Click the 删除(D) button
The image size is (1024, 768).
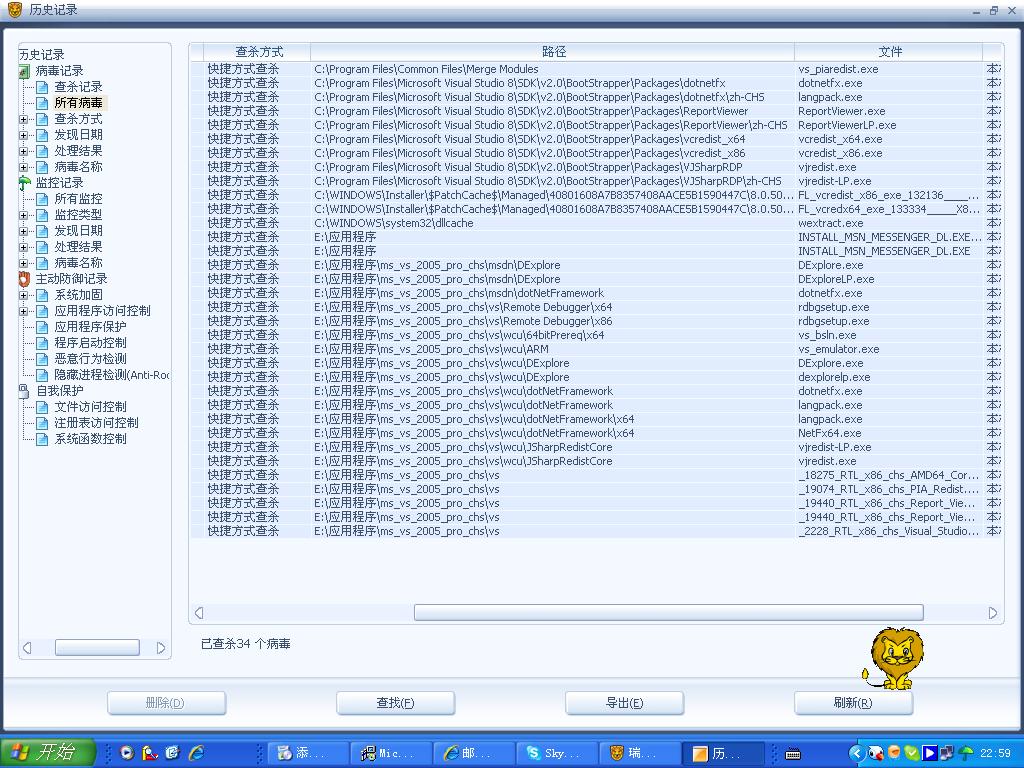pos(167,703)
